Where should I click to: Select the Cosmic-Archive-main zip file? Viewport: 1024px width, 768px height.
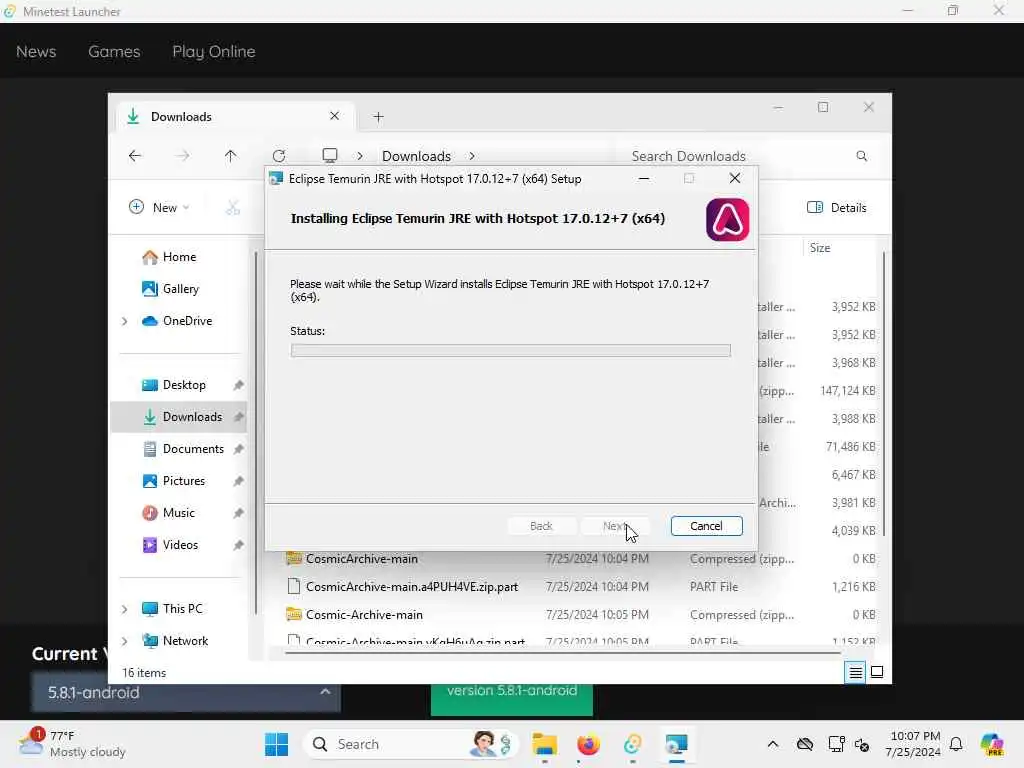364,615
